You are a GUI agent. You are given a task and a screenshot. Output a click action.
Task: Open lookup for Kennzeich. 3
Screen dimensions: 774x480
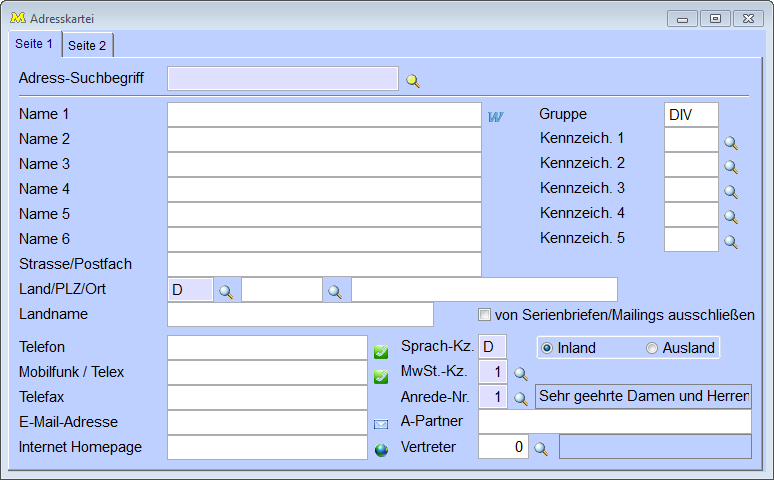pos(731,192)
